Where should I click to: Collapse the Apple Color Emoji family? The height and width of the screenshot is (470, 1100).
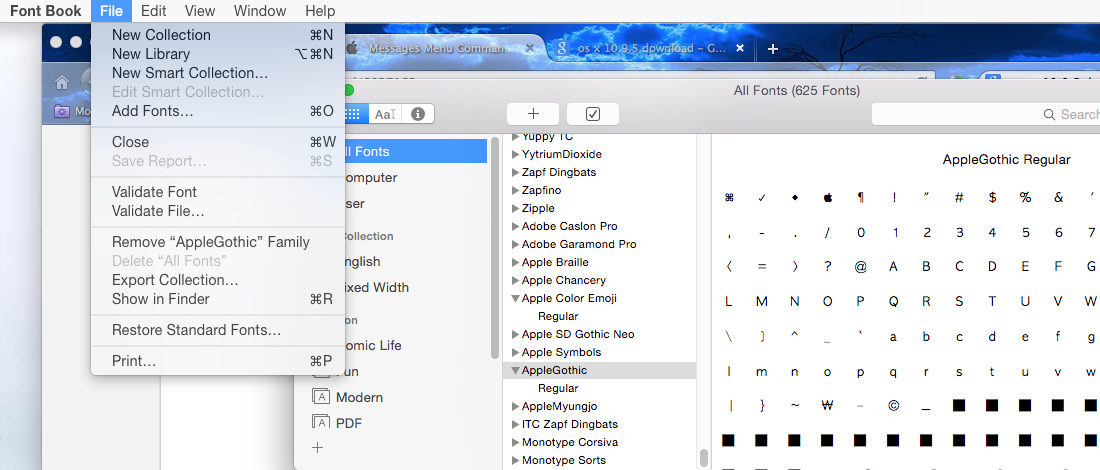[516, 299]
